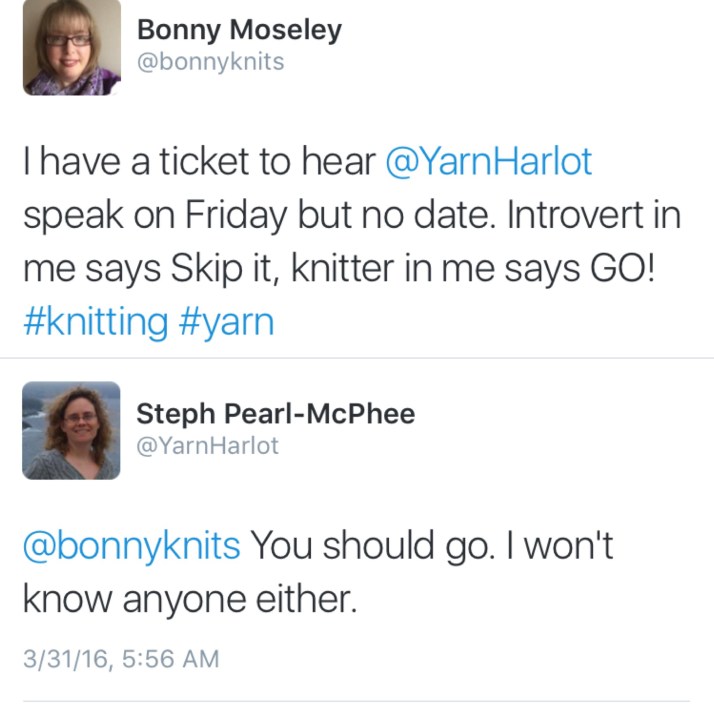
Task: Tap the "know anyone either." reply line
Action: click(x=187, y=599)
